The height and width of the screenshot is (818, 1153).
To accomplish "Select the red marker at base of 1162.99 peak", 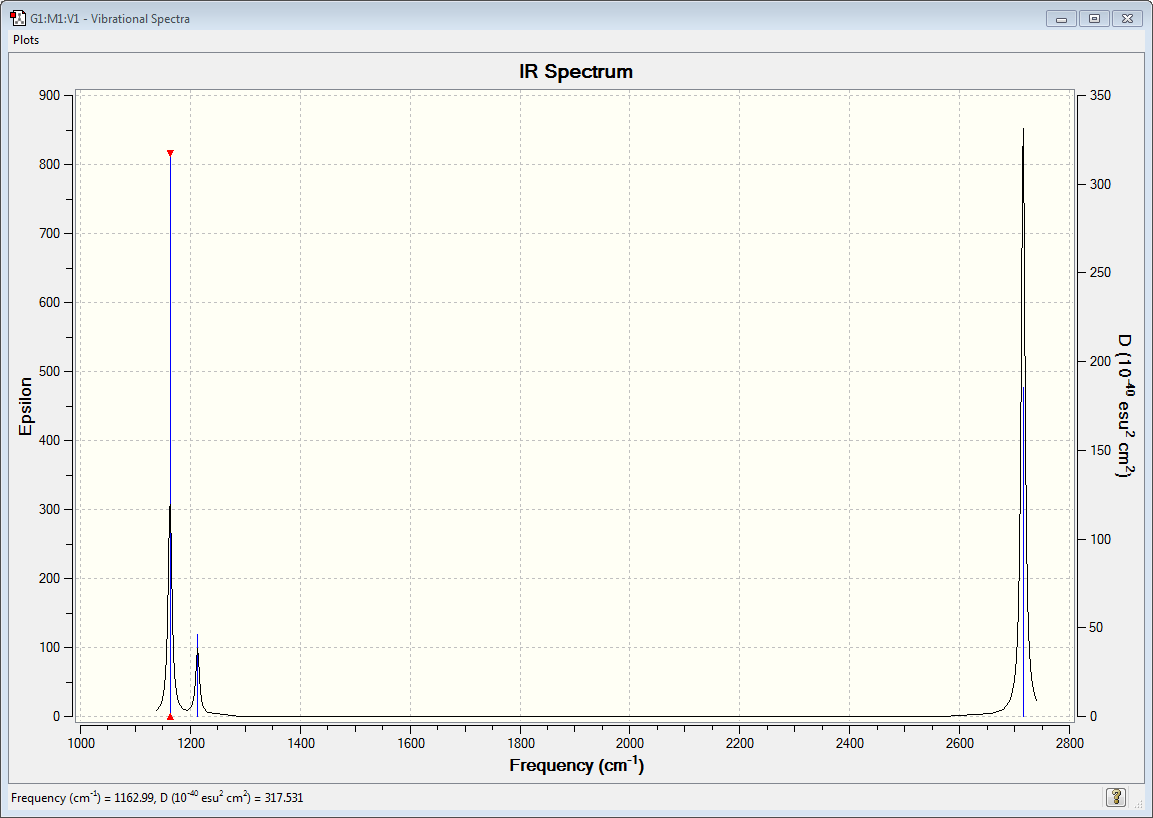I will 170,716.
